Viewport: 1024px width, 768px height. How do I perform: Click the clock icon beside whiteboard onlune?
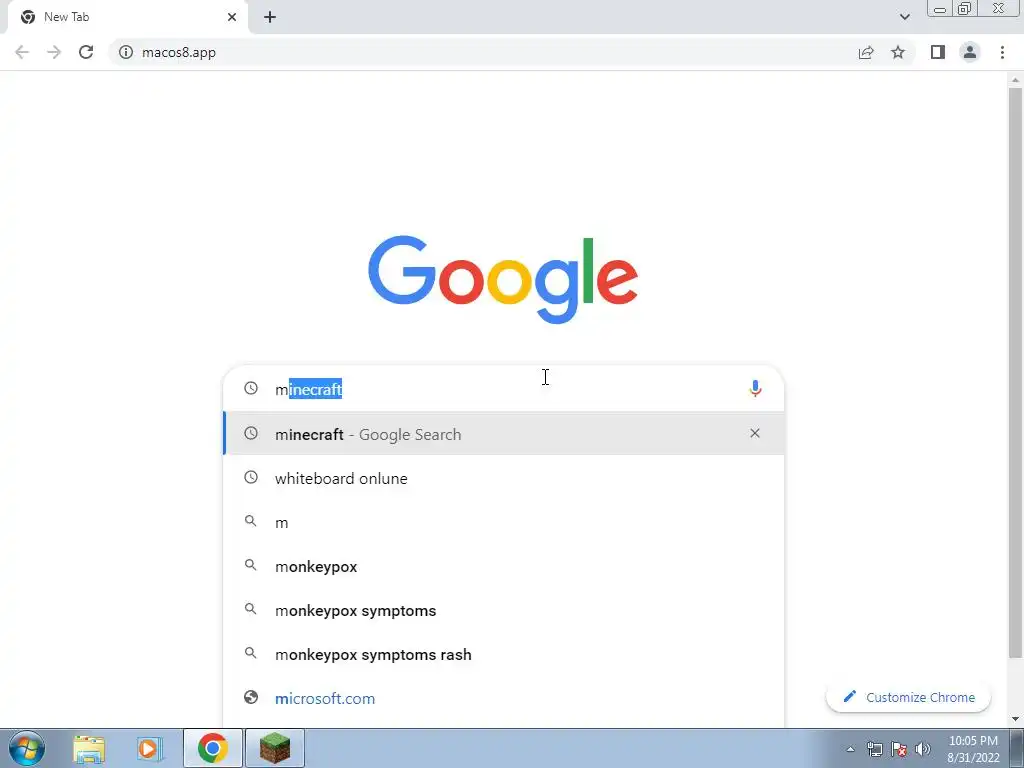point(251,477)
